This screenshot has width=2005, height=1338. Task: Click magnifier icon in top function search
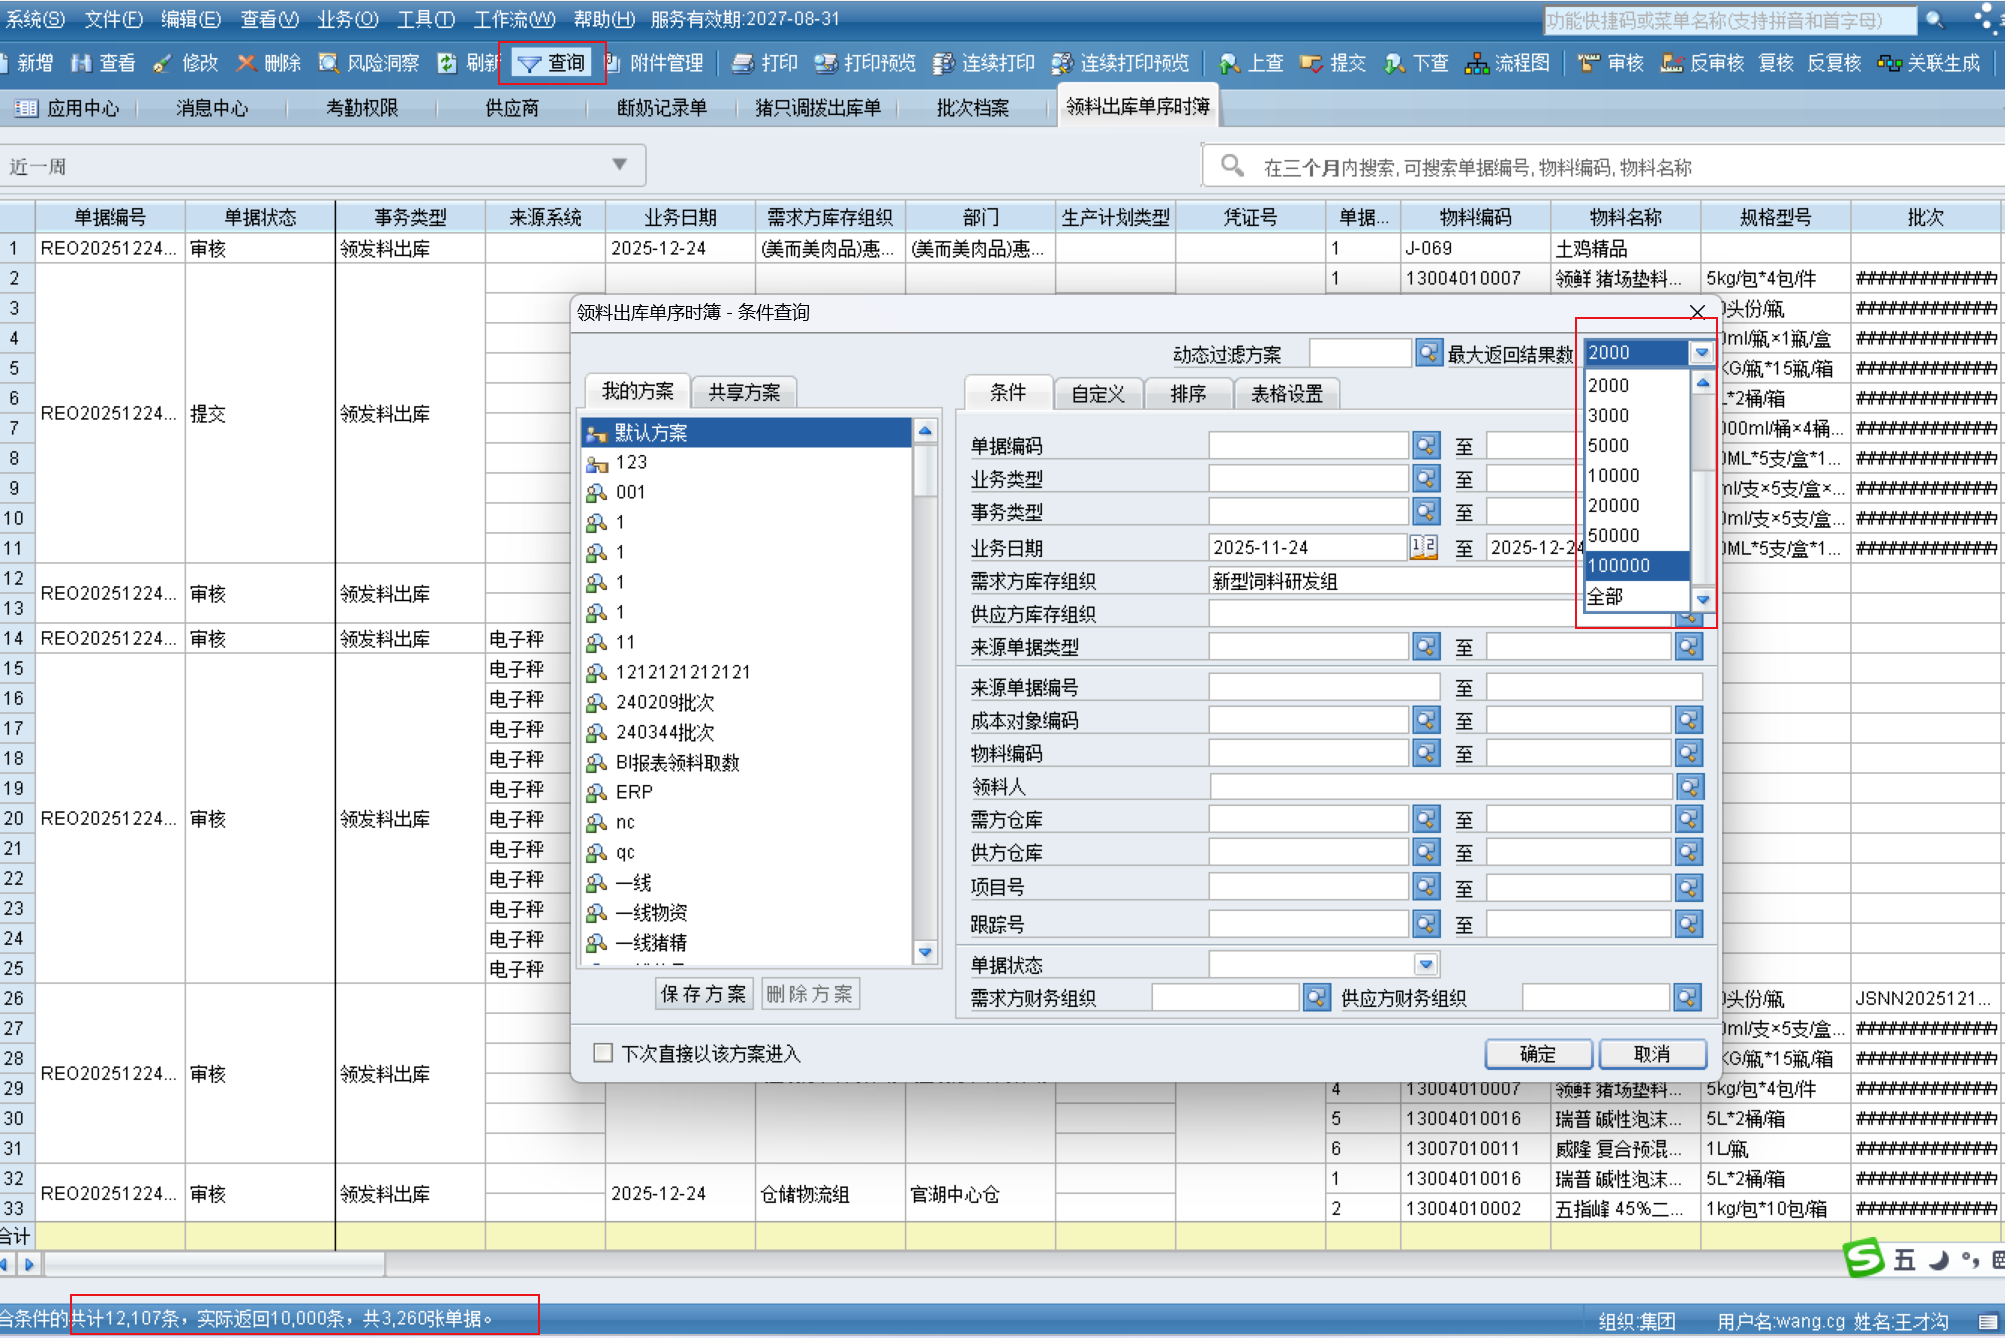click(1935, 20)
